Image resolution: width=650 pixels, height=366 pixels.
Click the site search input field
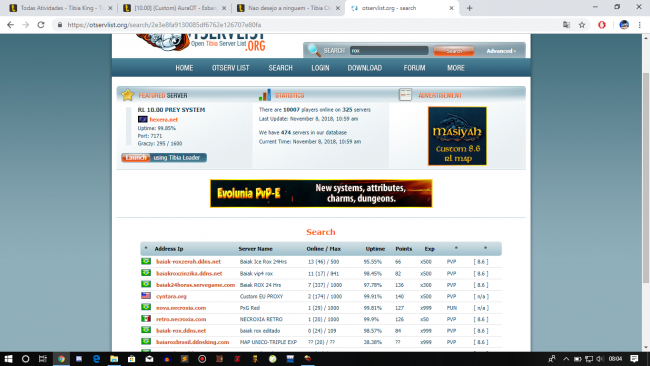point(389,51)
